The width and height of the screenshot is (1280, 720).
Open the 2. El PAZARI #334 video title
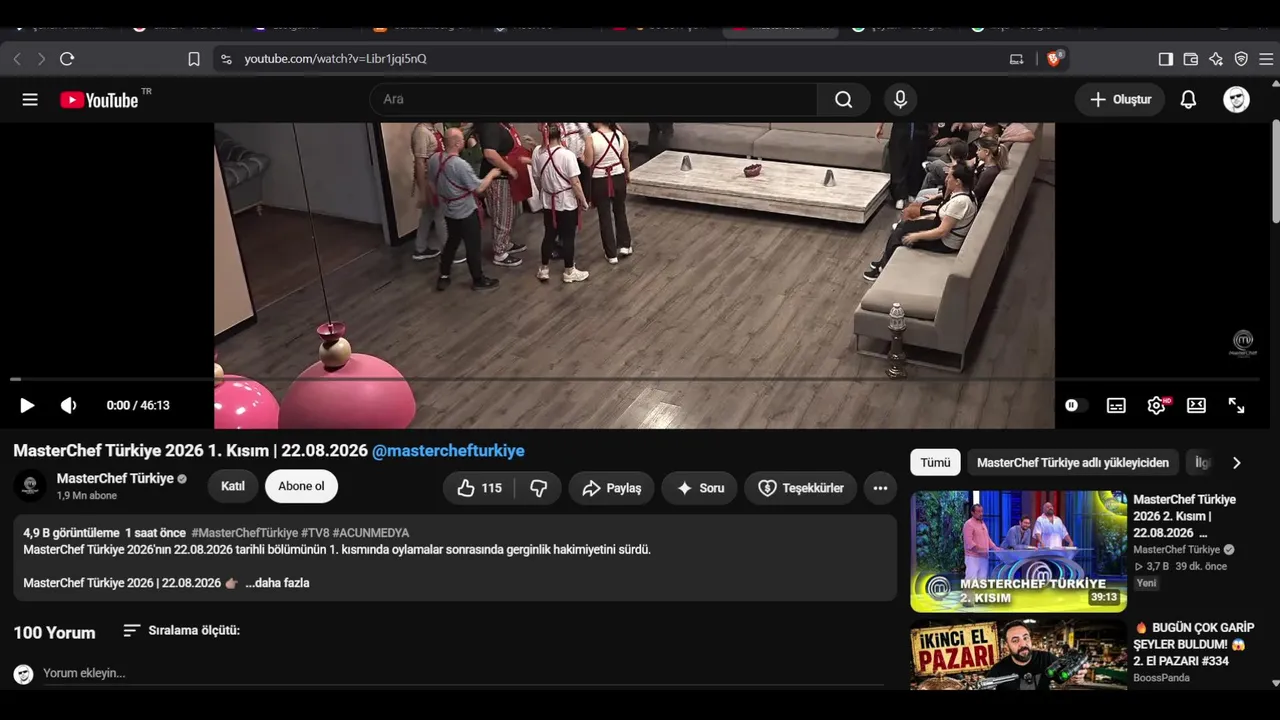click(x=1194, y=645)
